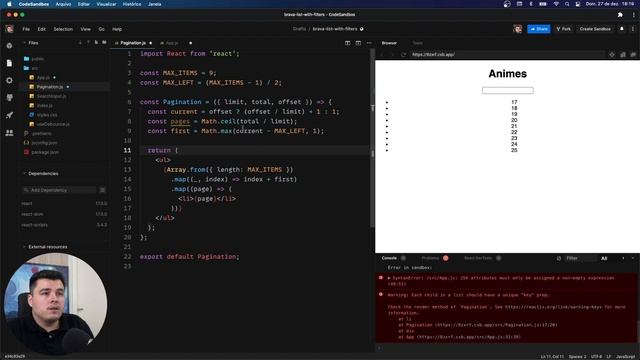Screen dimensions: 640x360
Task: Open the View menu
Action: (85, 29)
